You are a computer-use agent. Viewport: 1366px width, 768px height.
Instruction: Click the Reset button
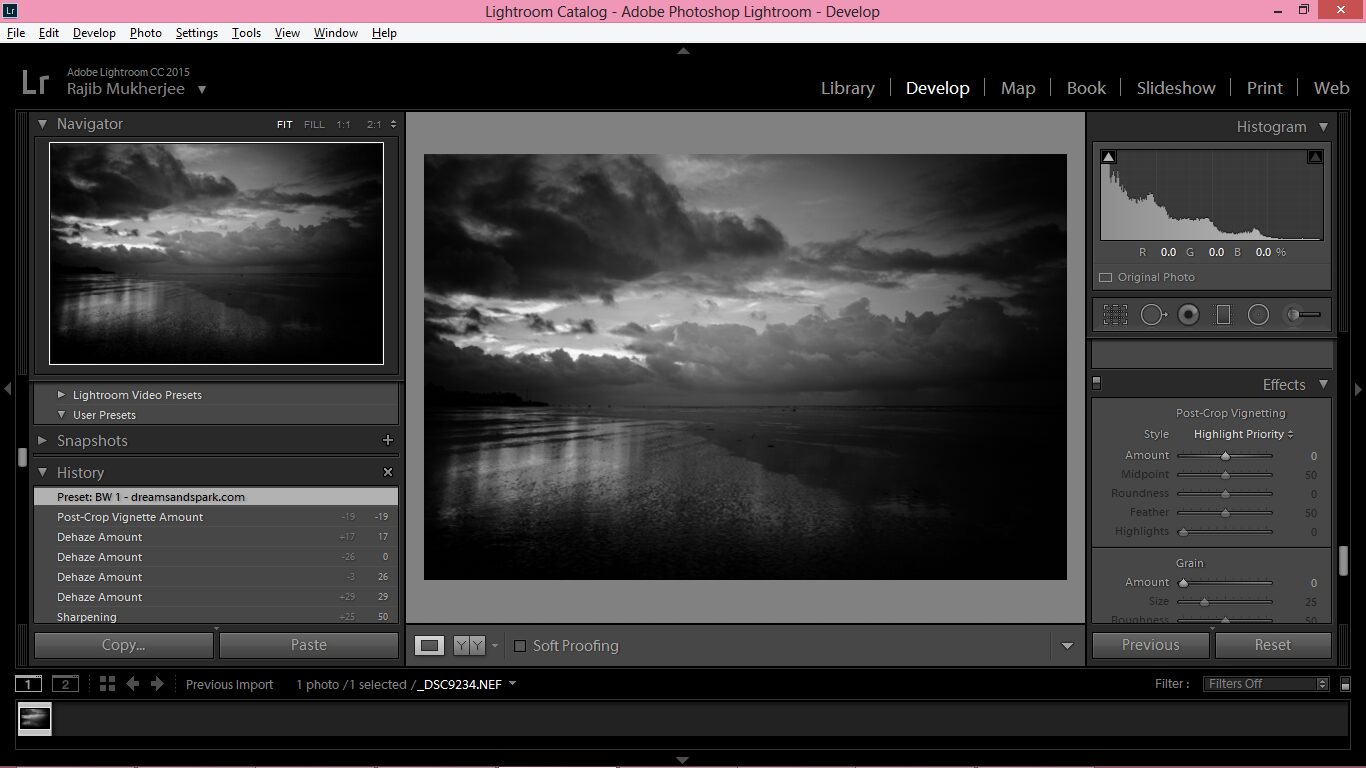coord(1273,645)
